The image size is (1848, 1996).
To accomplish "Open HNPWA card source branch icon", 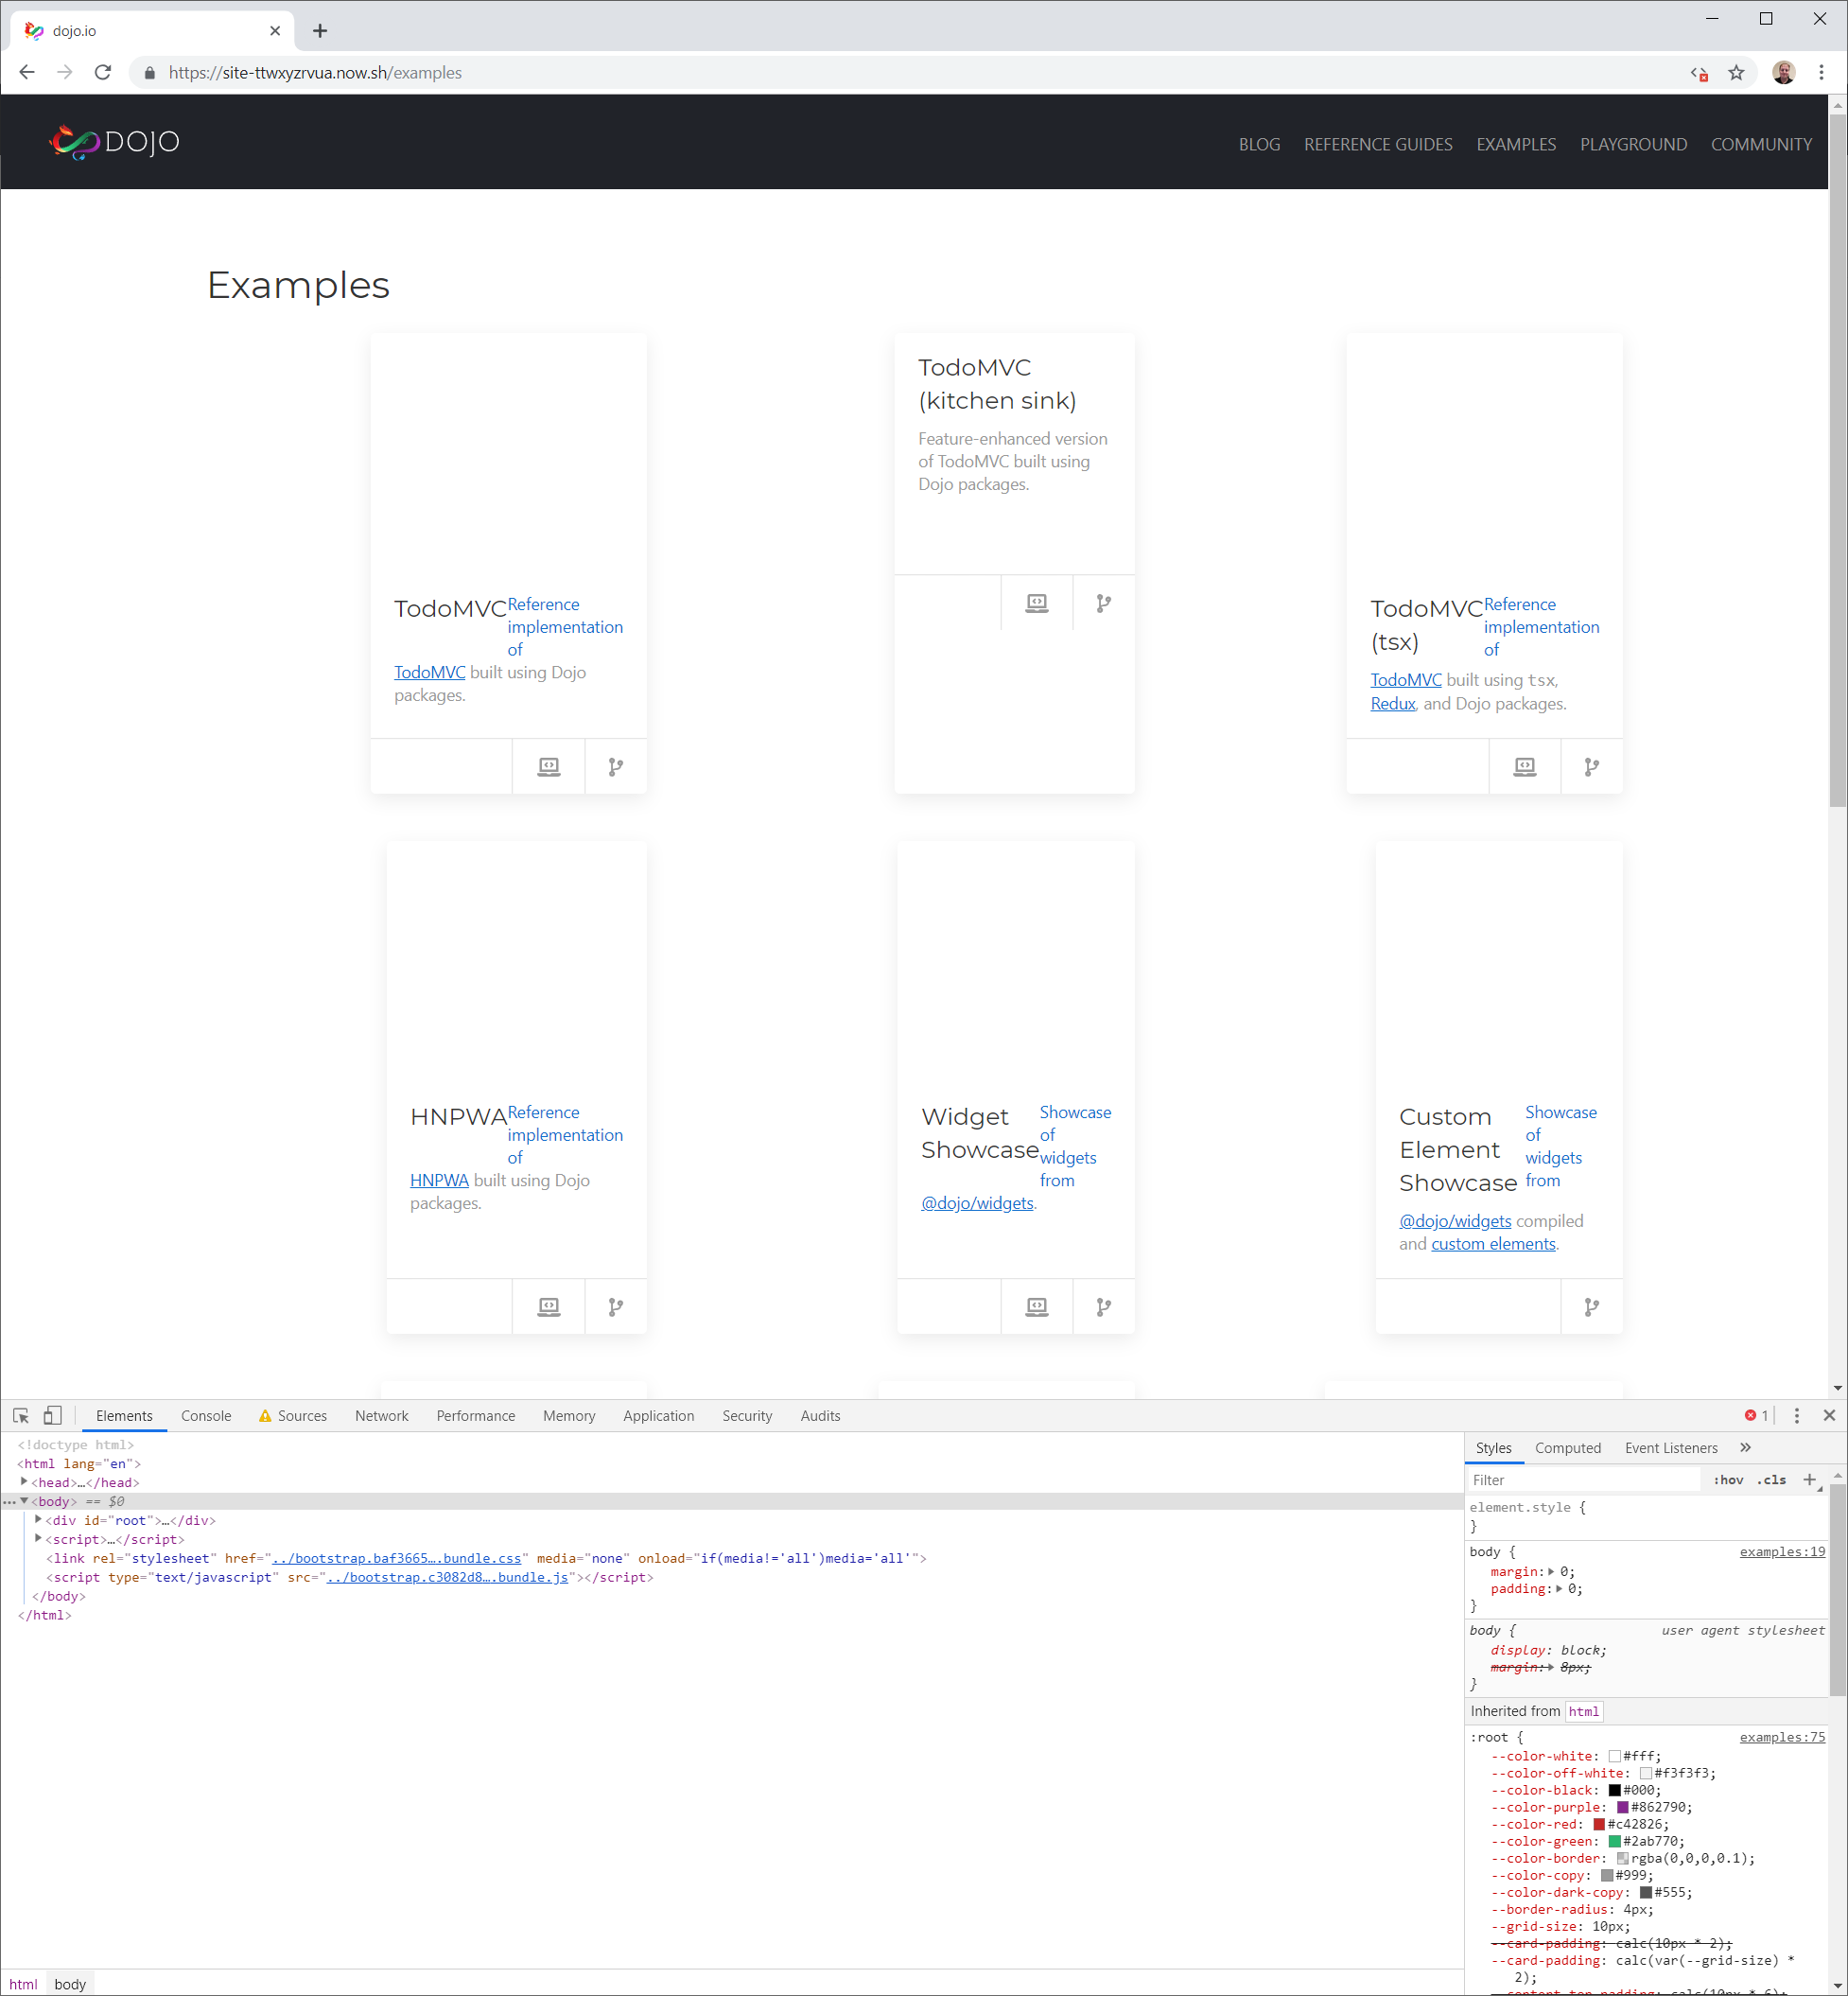I will click(x=615, y=1307).
